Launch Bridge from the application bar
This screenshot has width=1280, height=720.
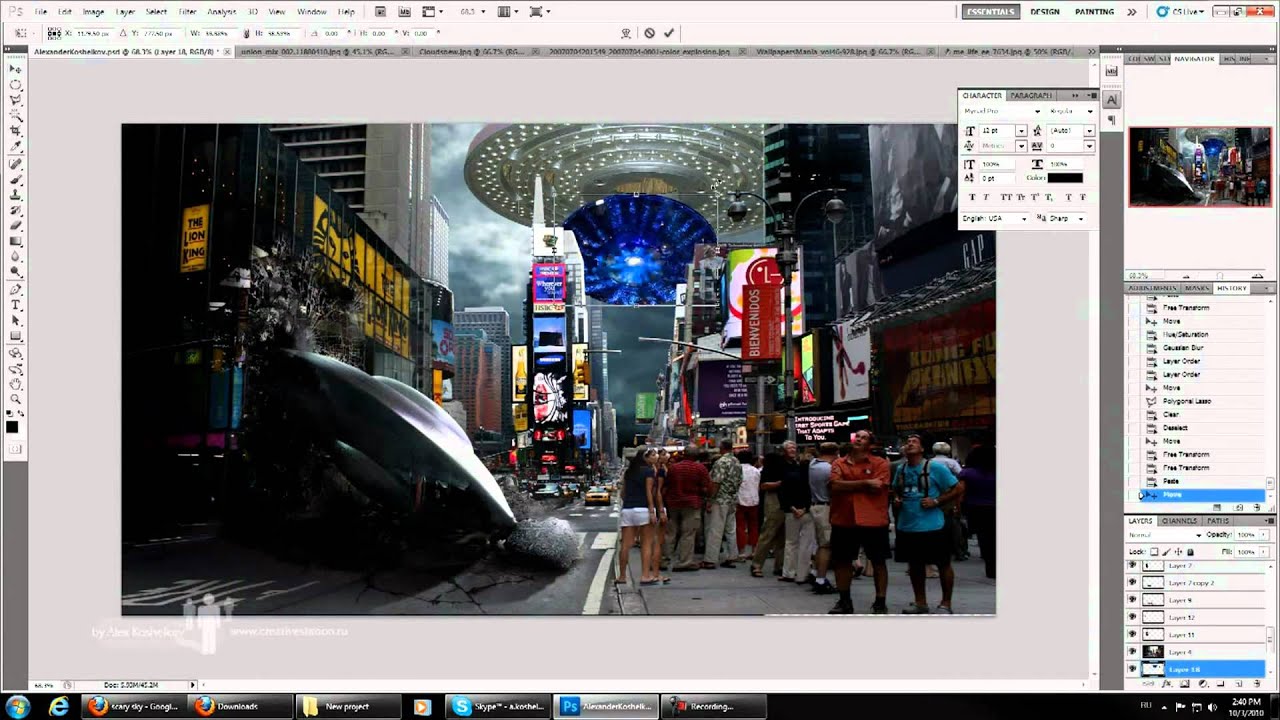coord(381,12)
